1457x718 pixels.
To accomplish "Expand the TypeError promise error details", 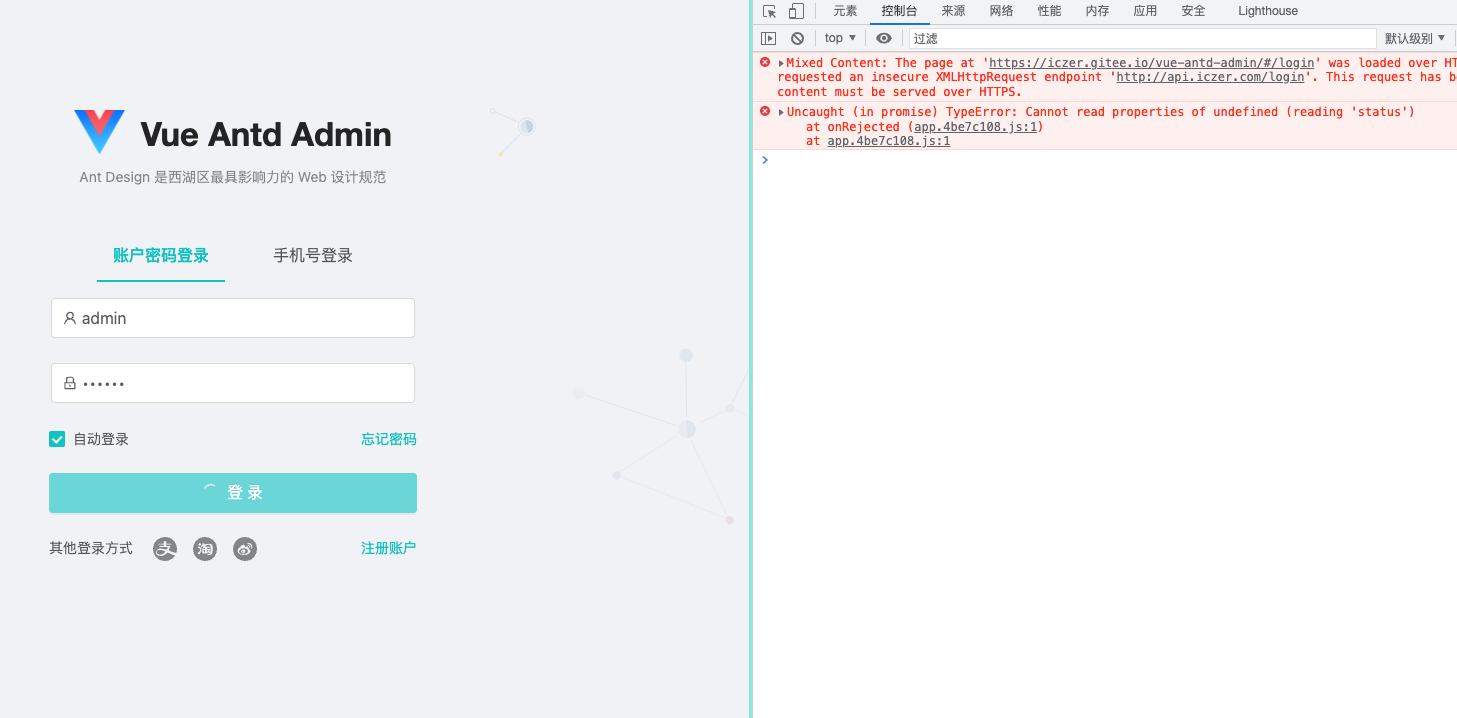I will pos(779,111).
